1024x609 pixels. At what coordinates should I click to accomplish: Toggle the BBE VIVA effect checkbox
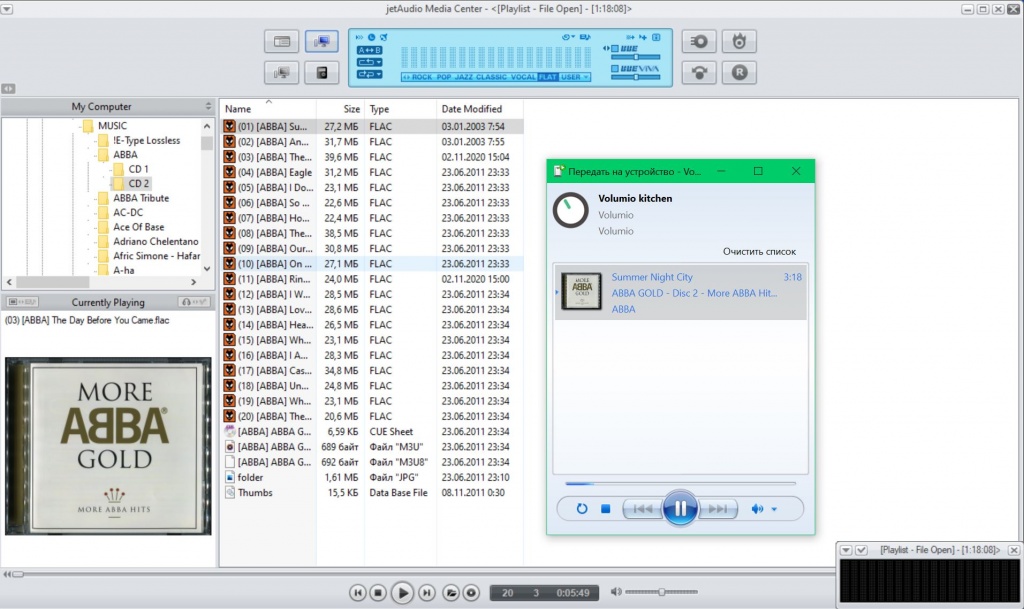coord(615,69)
